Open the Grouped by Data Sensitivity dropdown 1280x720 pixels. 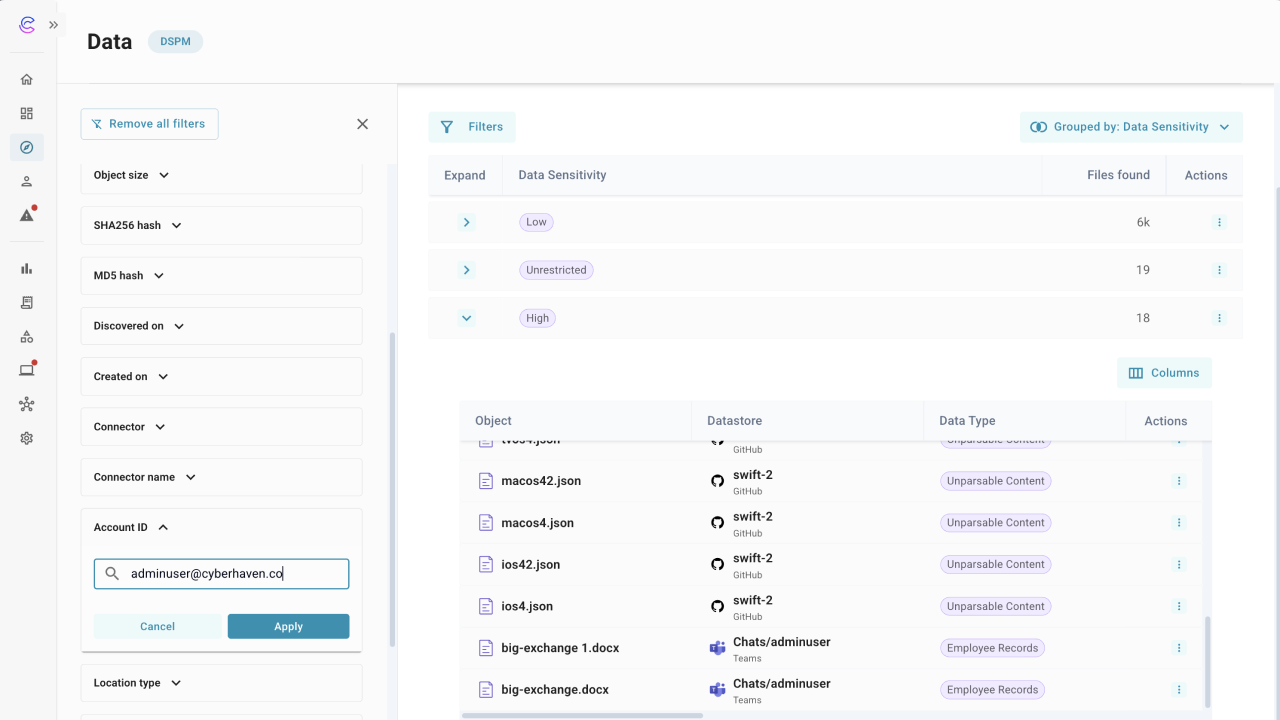(x=1131, y=127)
